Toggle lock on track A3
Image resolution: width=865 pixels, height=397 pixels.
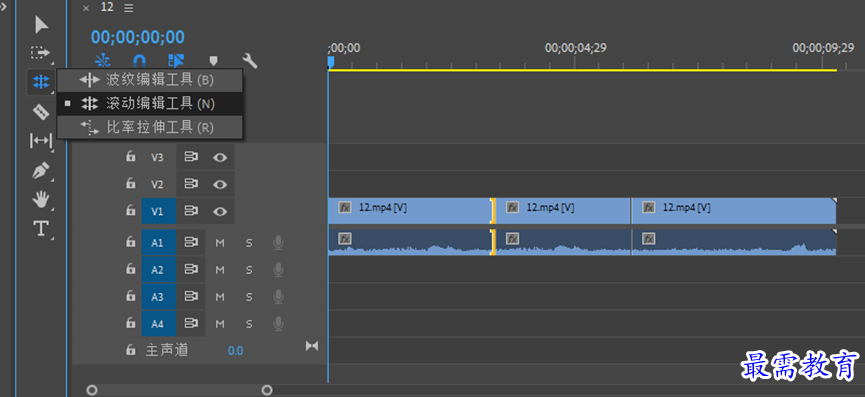click(131, 296)
